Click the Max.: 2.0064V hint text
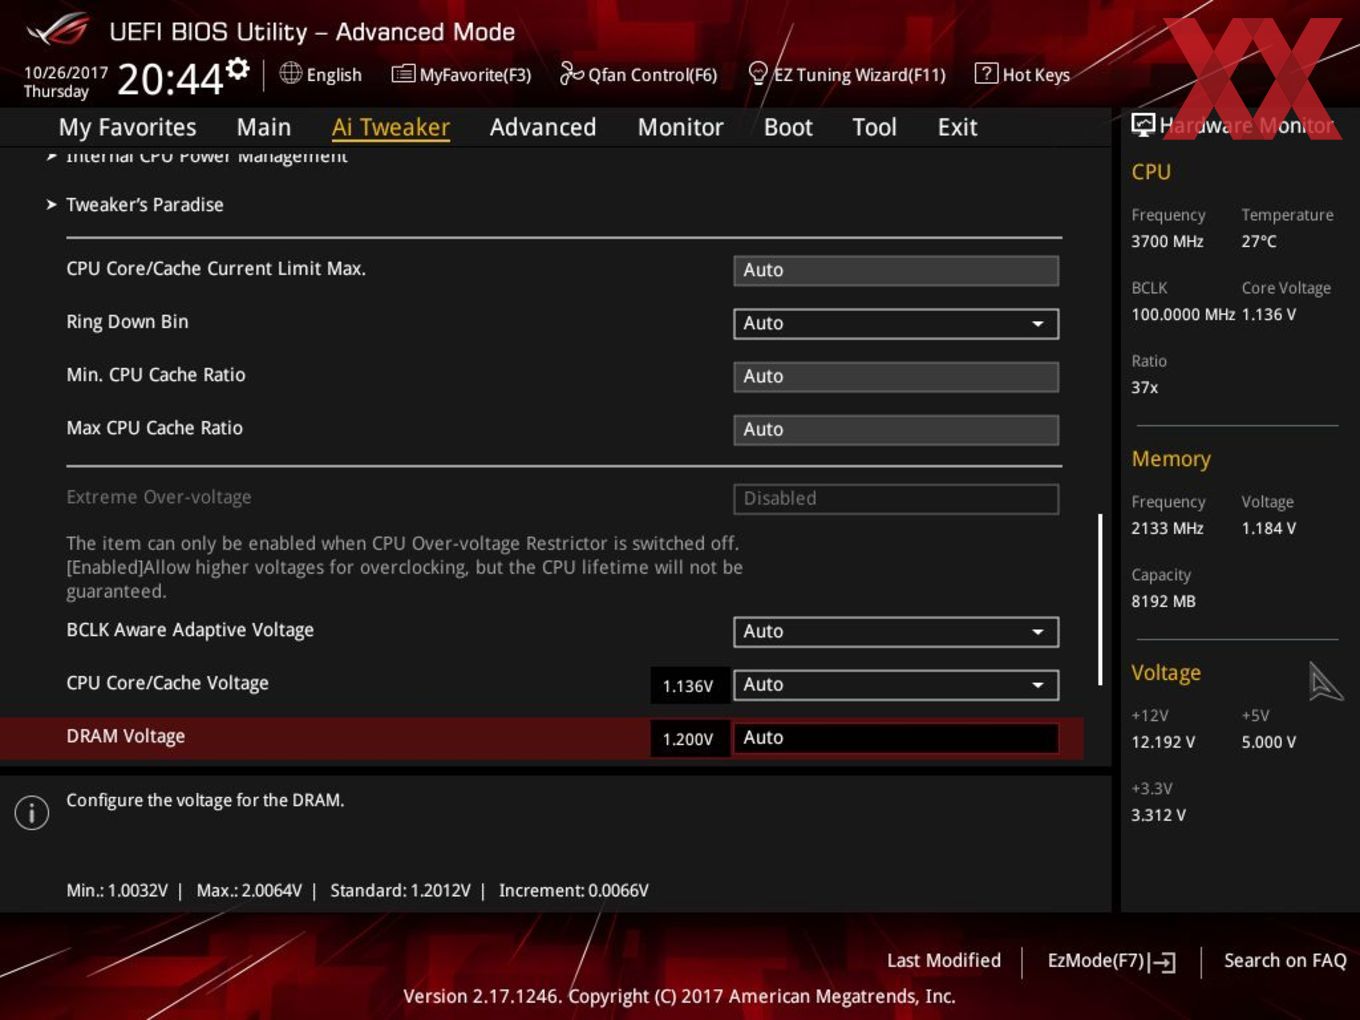 tap(249, 890)
